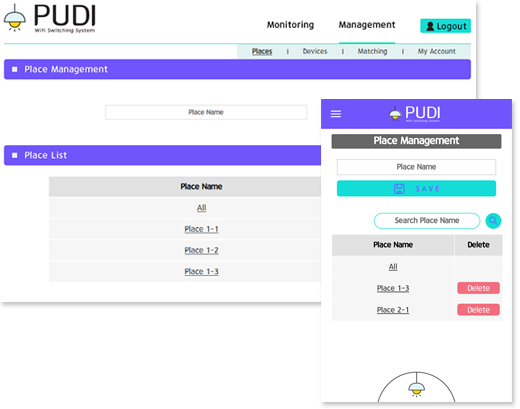Click the Search Place Name field
Viewport: 520px width, 409px height.
coord(427,221)
